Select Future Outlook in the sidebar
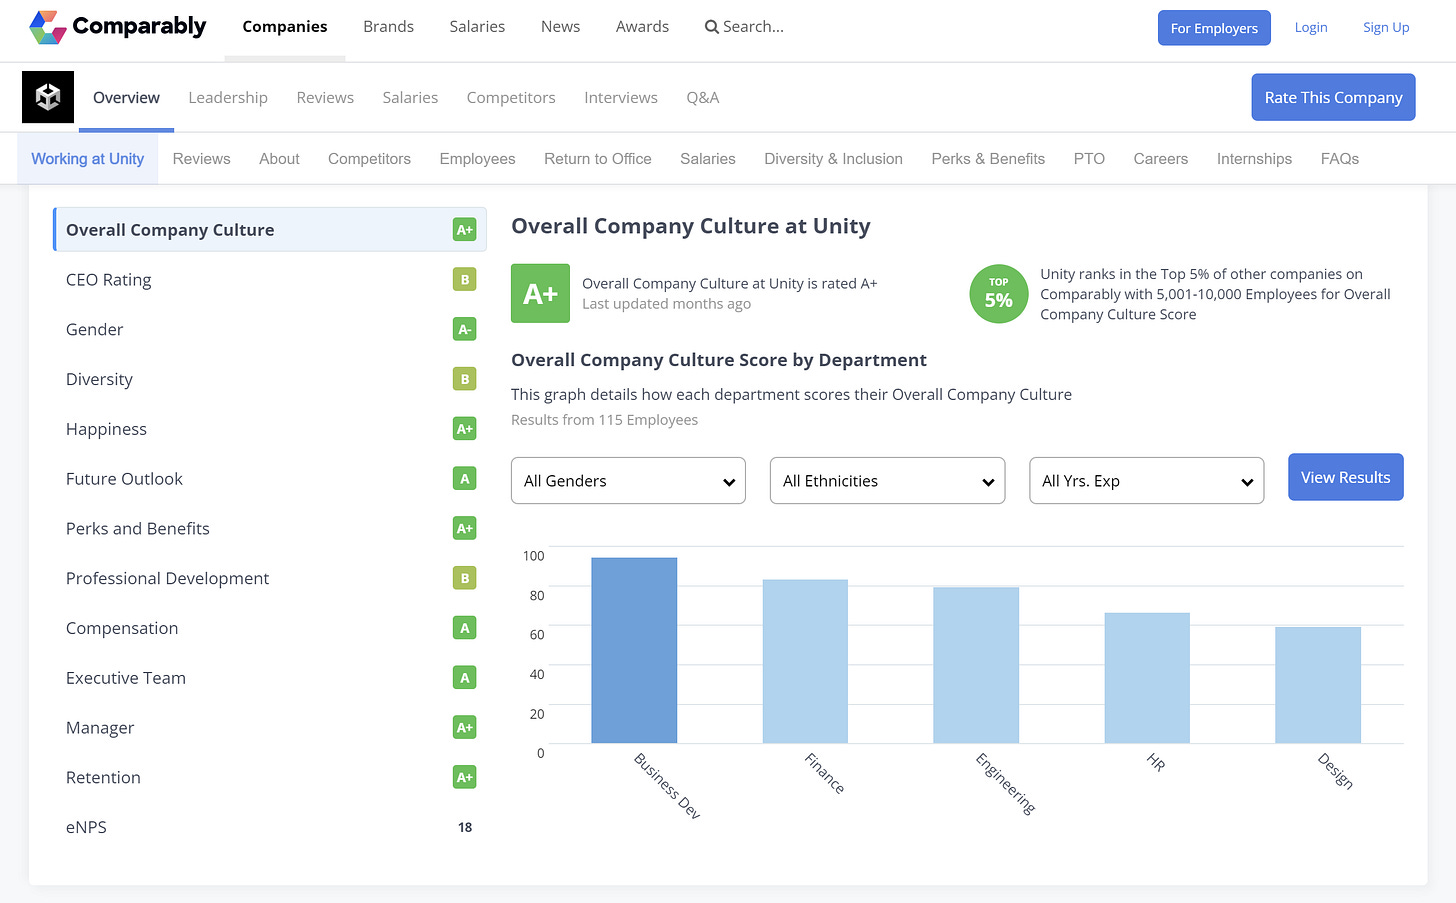 tap(270, 479)
